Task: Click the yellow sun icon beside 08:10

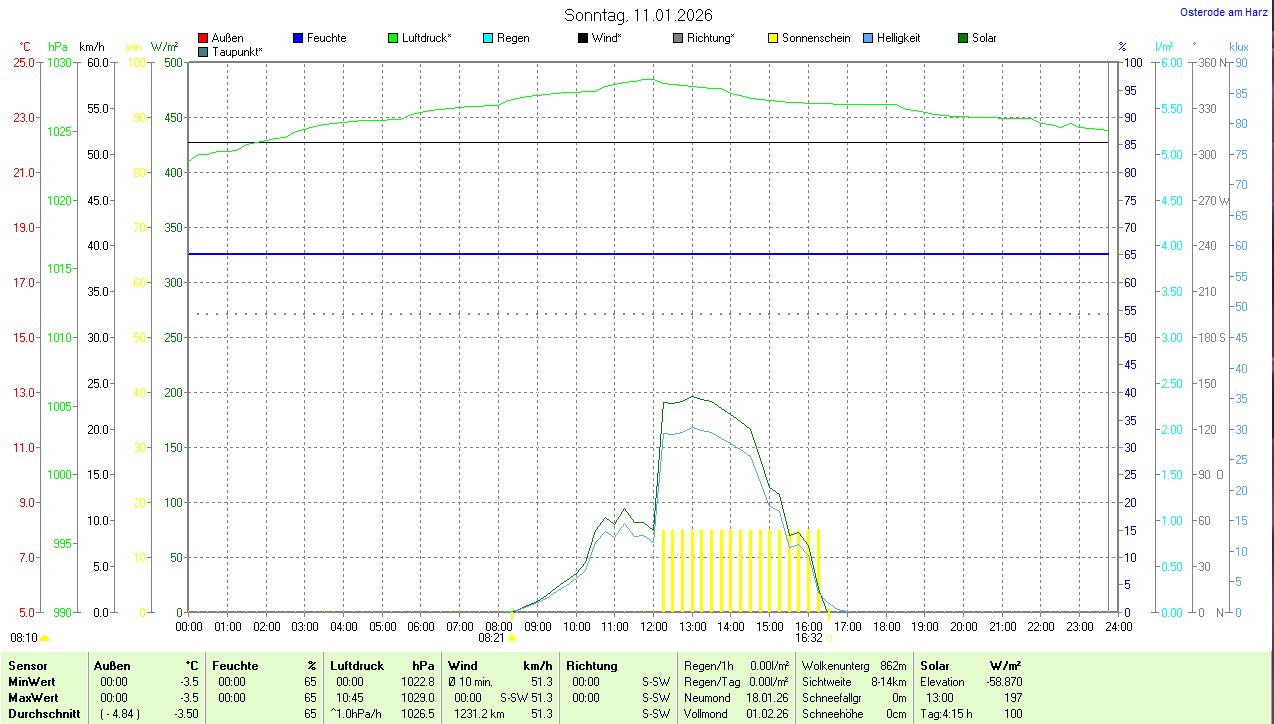Action: point(44,637)
